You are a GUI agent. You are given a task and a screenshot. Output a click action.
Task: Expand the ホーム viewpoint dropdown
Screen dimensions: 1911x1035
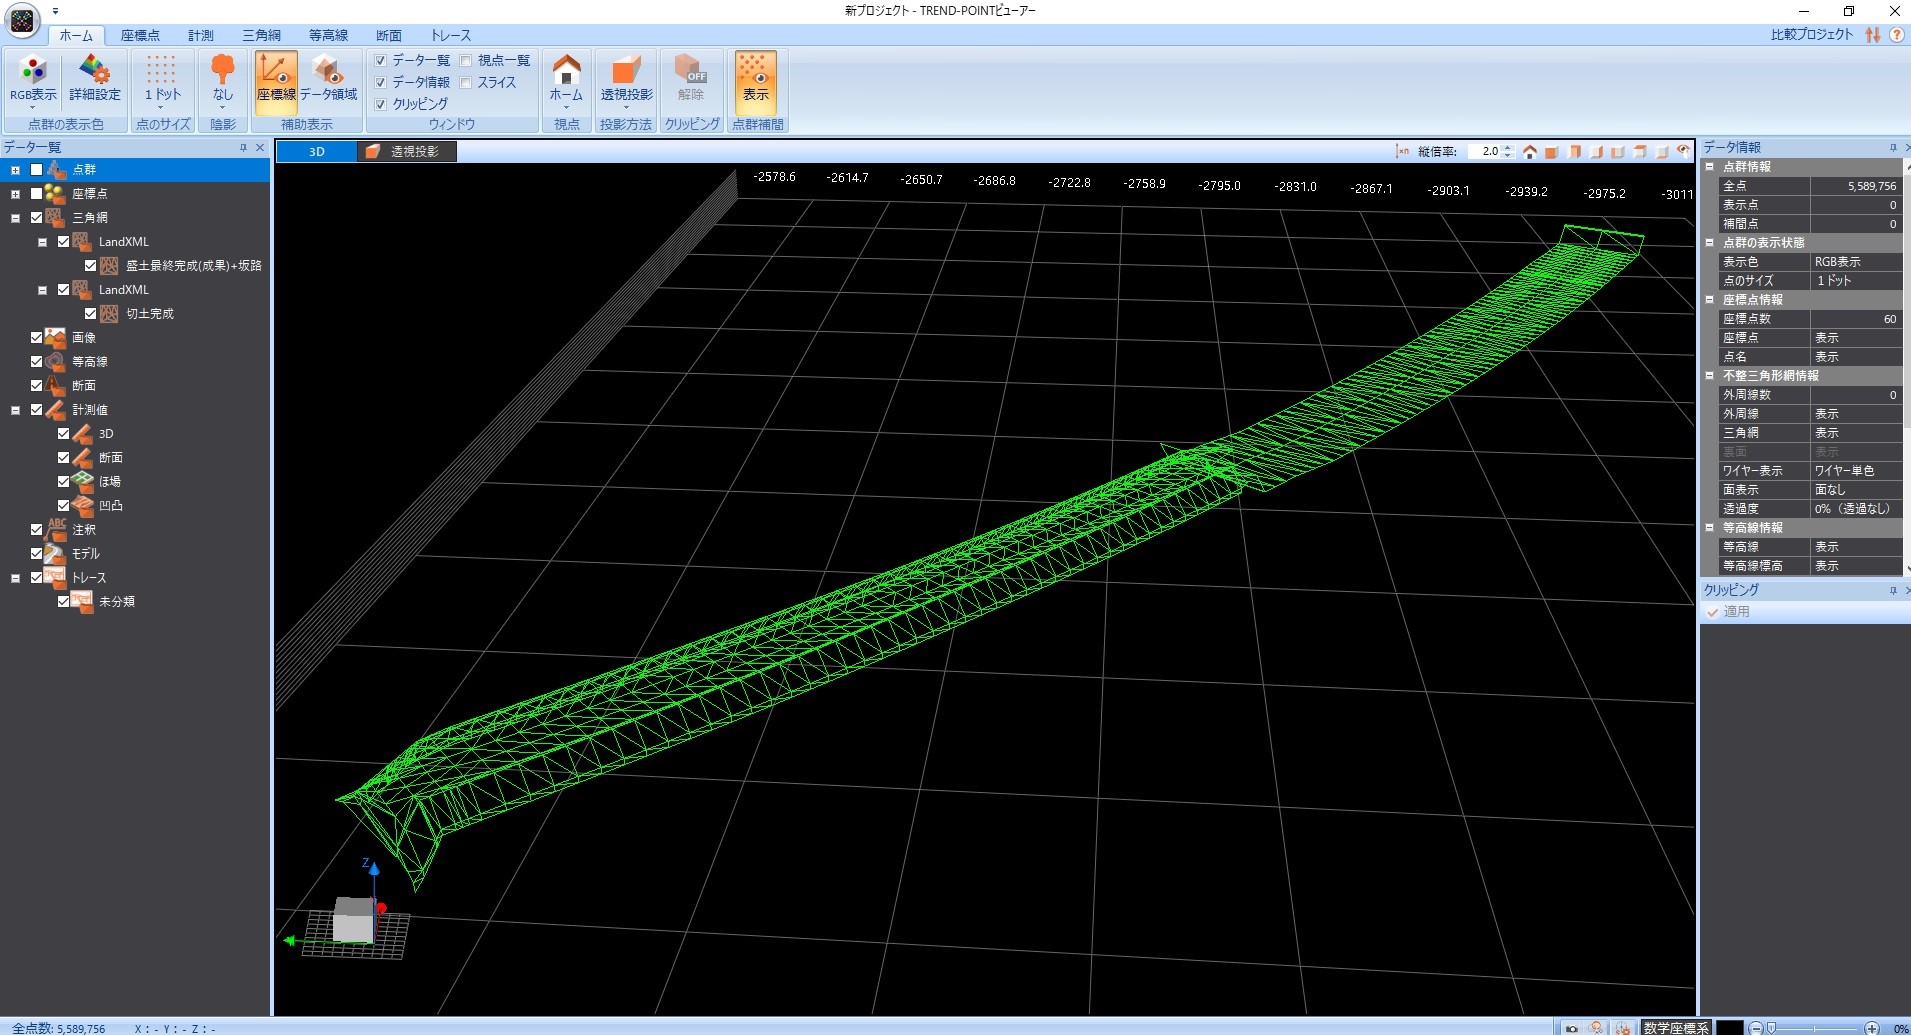coord(566,108)
